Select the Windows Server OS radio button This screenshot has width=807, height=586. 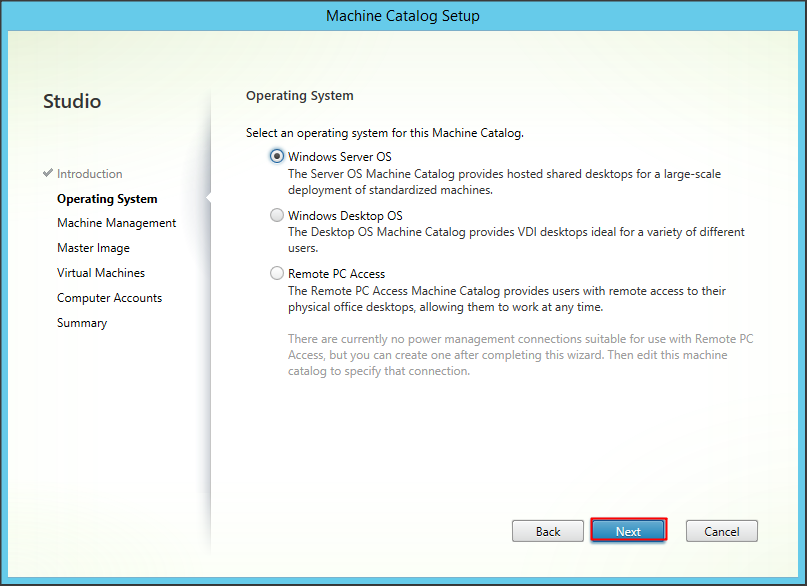click(277, 157)
